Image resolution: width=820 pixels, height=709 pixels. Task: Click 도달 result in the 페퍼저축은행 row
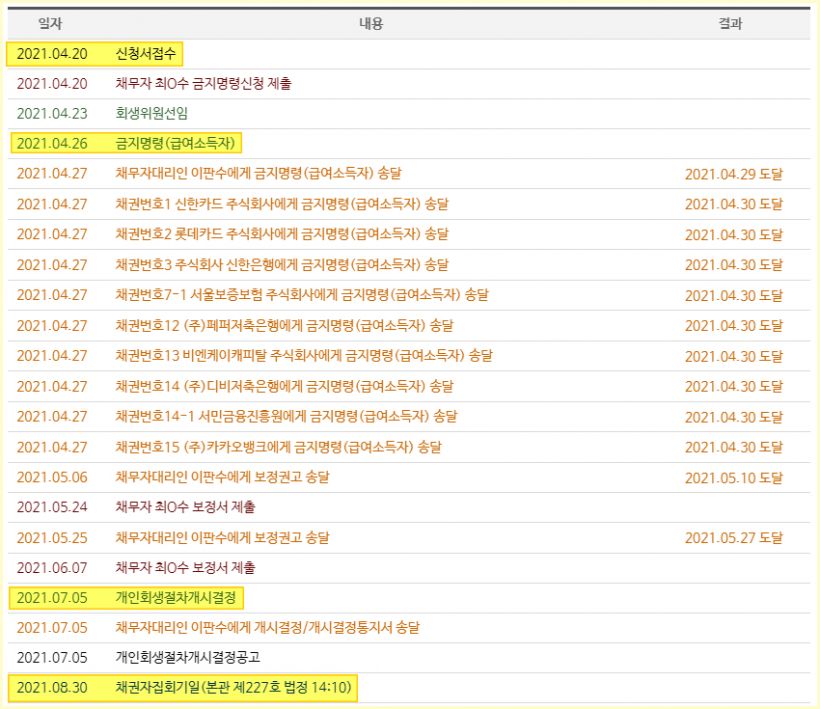click(734, 326)
